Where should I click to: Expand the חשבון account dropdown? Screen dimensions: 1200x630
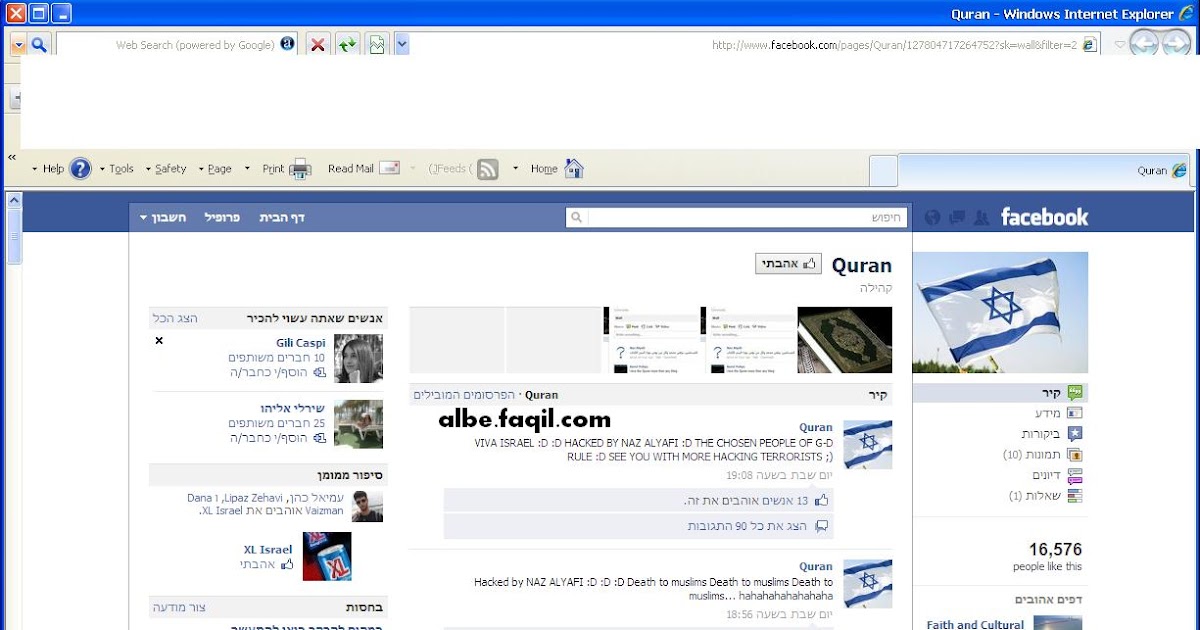(x=163, y=217)
